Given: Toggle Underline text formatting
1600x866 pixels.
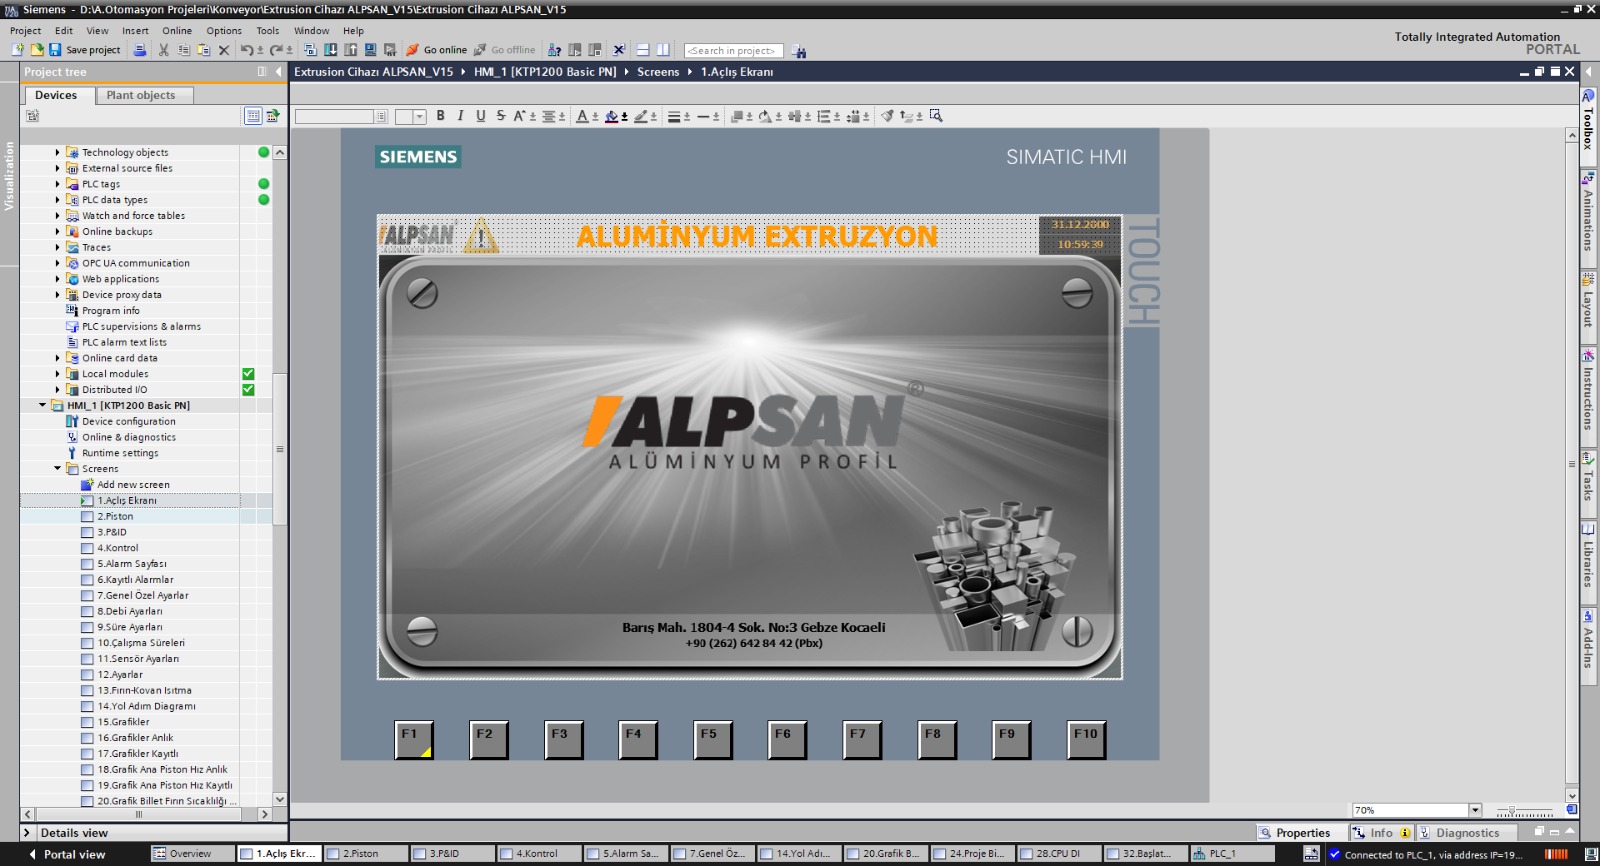Looking at the screenshot, I should pyautogui.click(x=481, y=116).
